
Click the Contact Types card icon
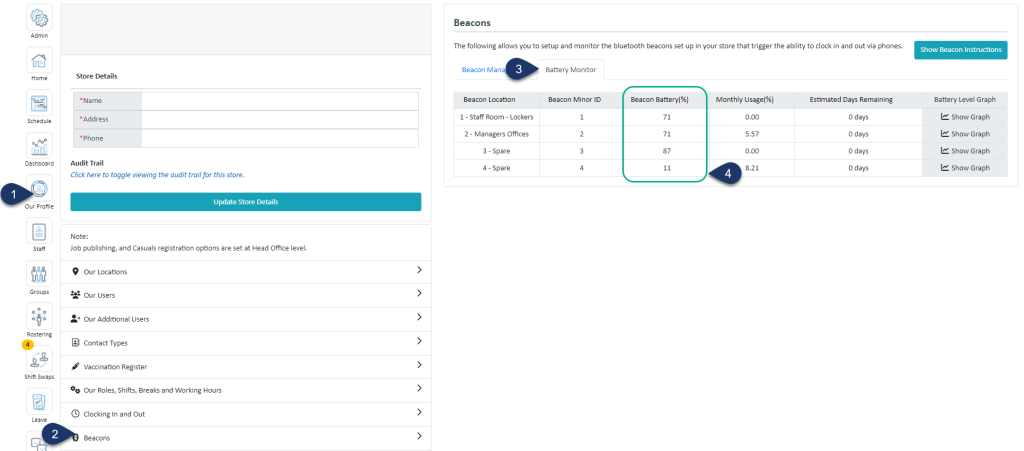pyautogui.click(x=75, y=343)
